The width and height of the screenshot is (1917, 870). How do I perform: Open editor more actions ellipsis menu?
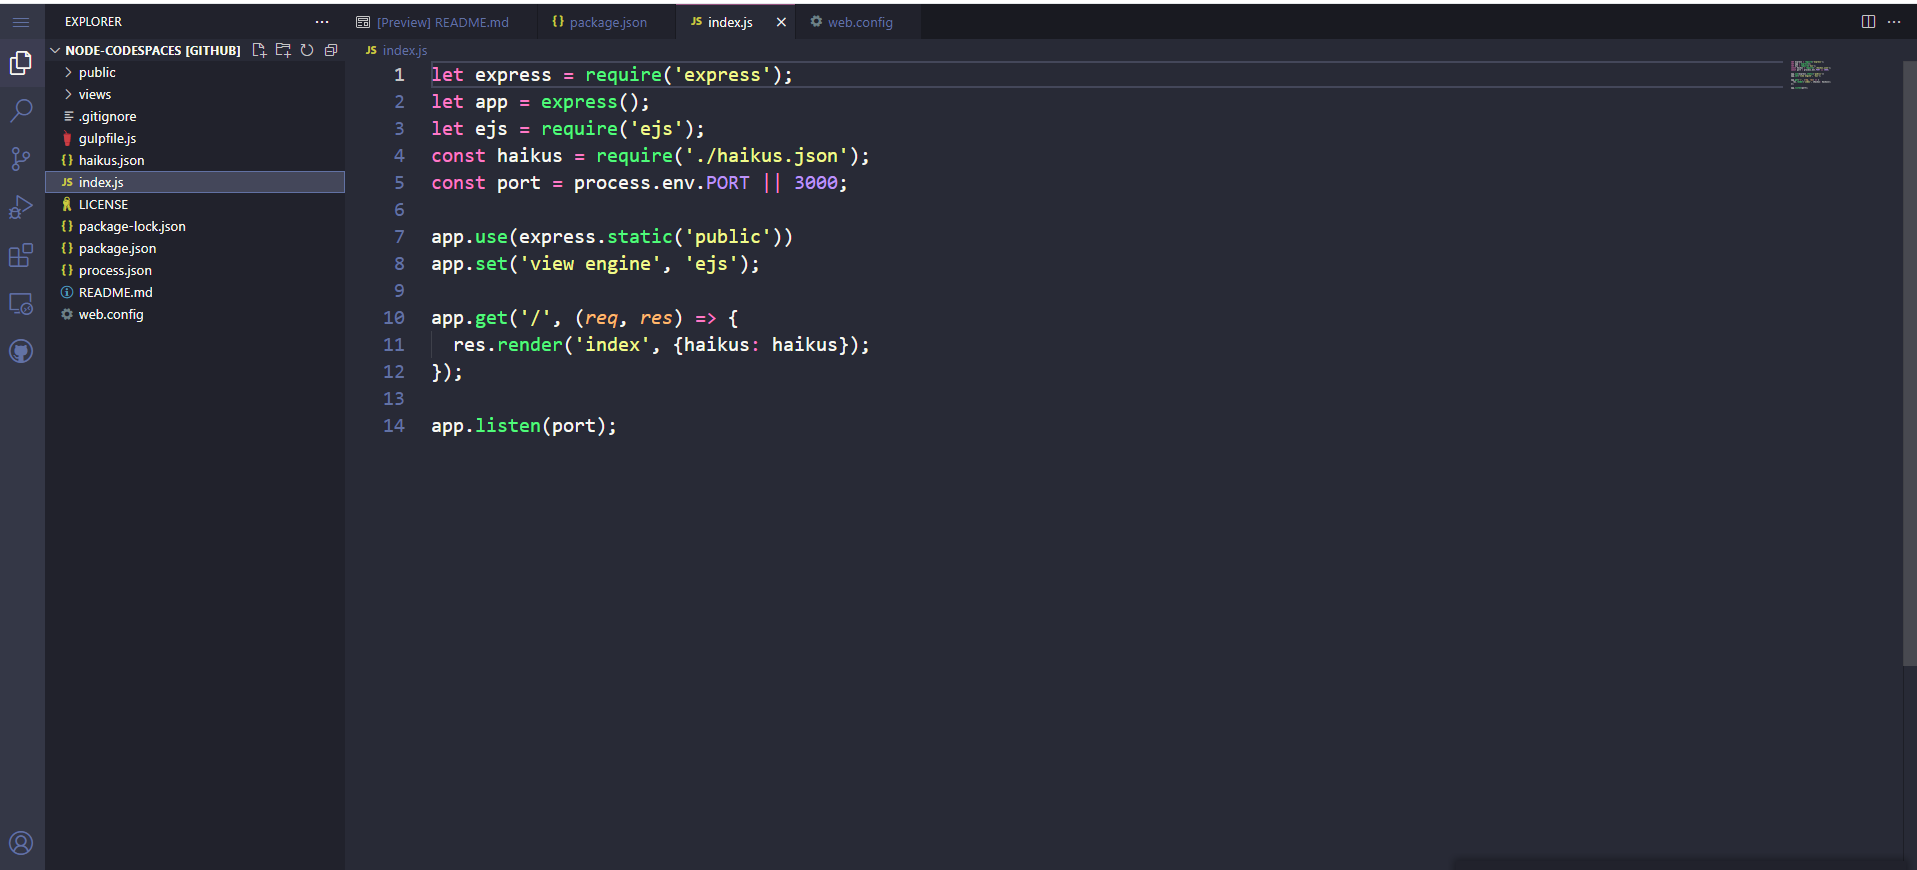click(x=1894, y=22)
